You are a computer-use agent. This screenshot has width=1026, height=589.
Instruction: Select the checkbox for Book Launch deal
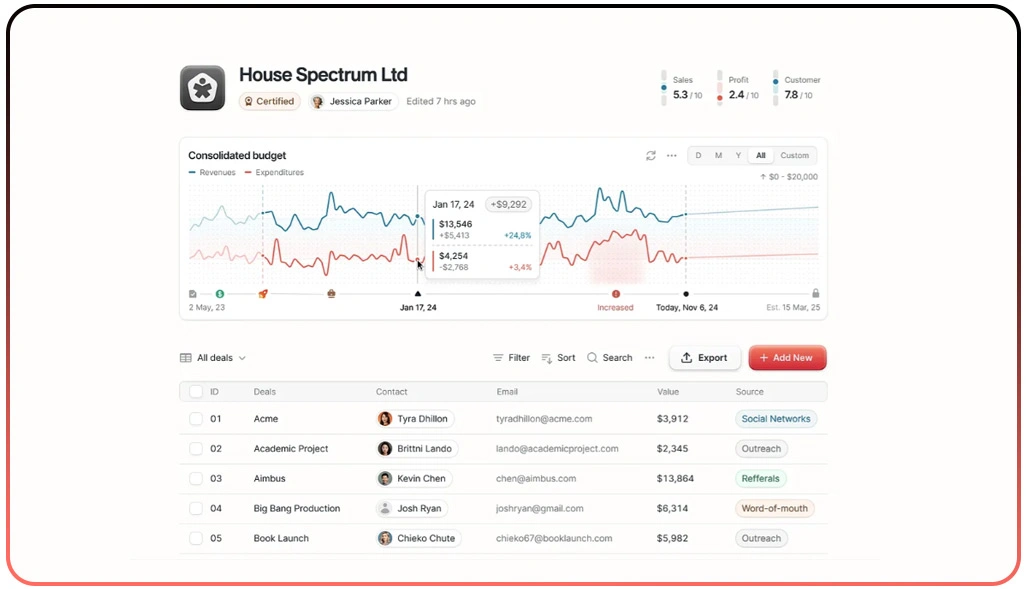pos(196,538)
